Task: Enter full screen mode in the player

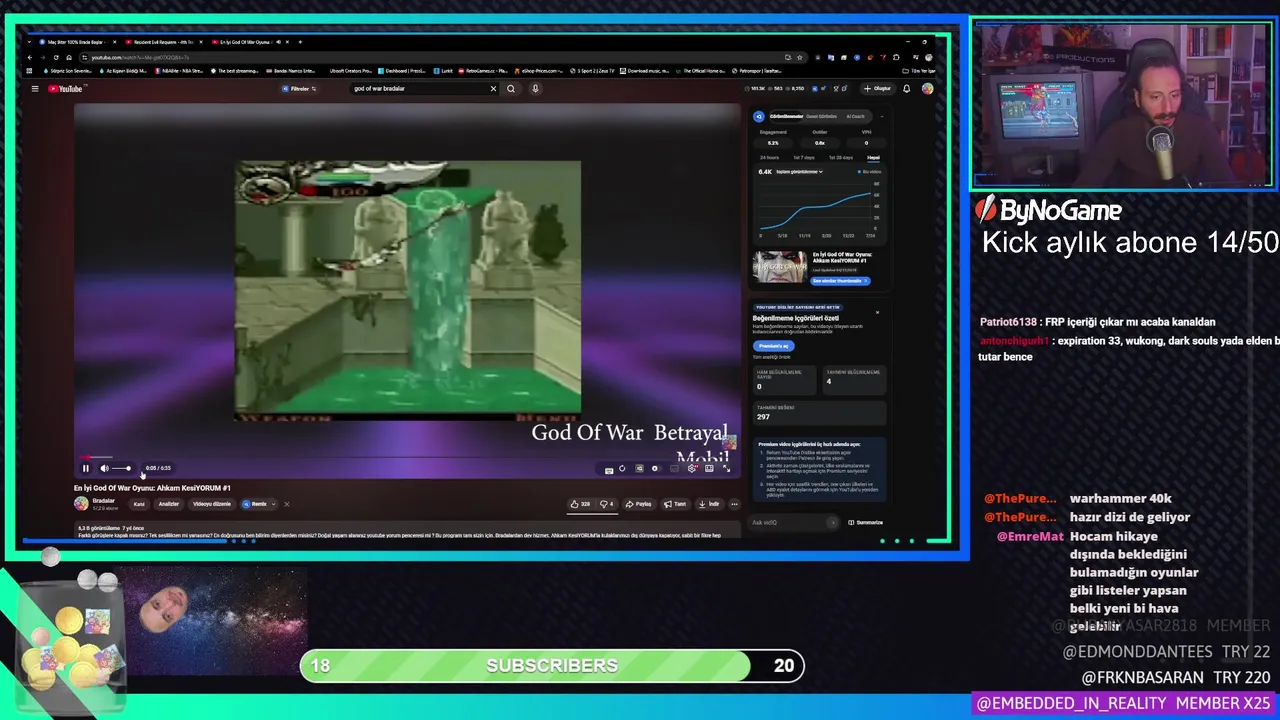Action: [726, 468]
